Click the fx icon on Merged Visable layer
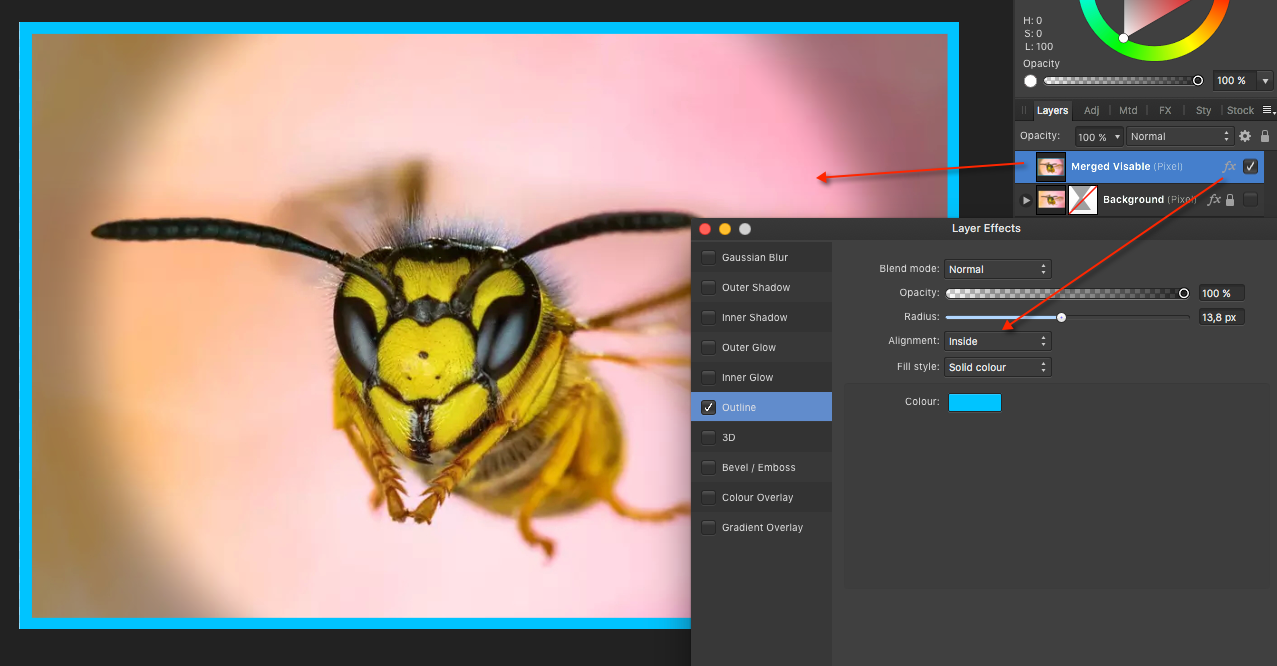 point(1229,166)
